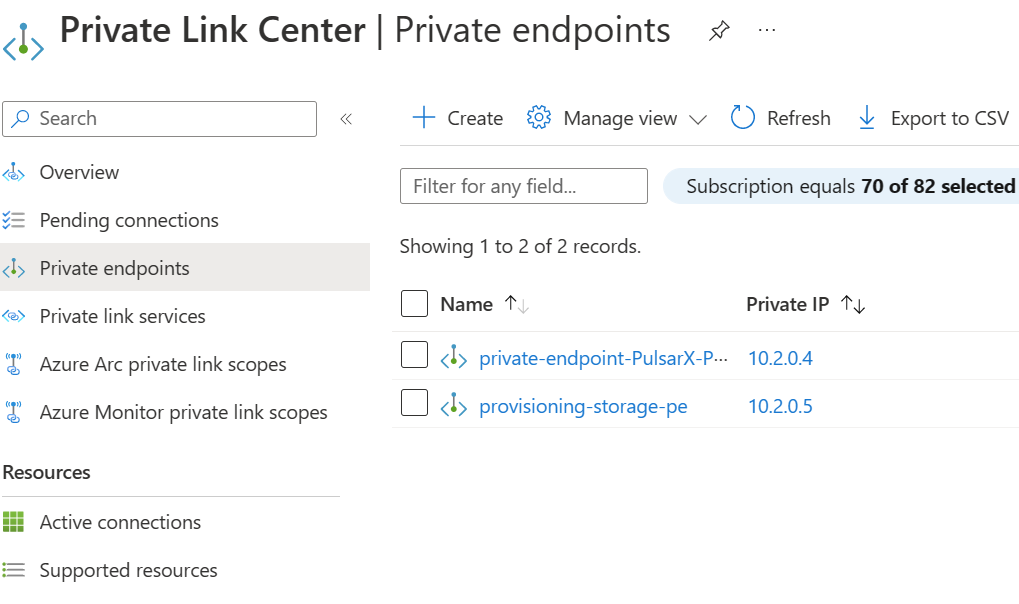Screen dimensions: 1019x604
Task: Expand the Manage view dropdown chevron
Action: pyautogui.click(x=698, y=119)
